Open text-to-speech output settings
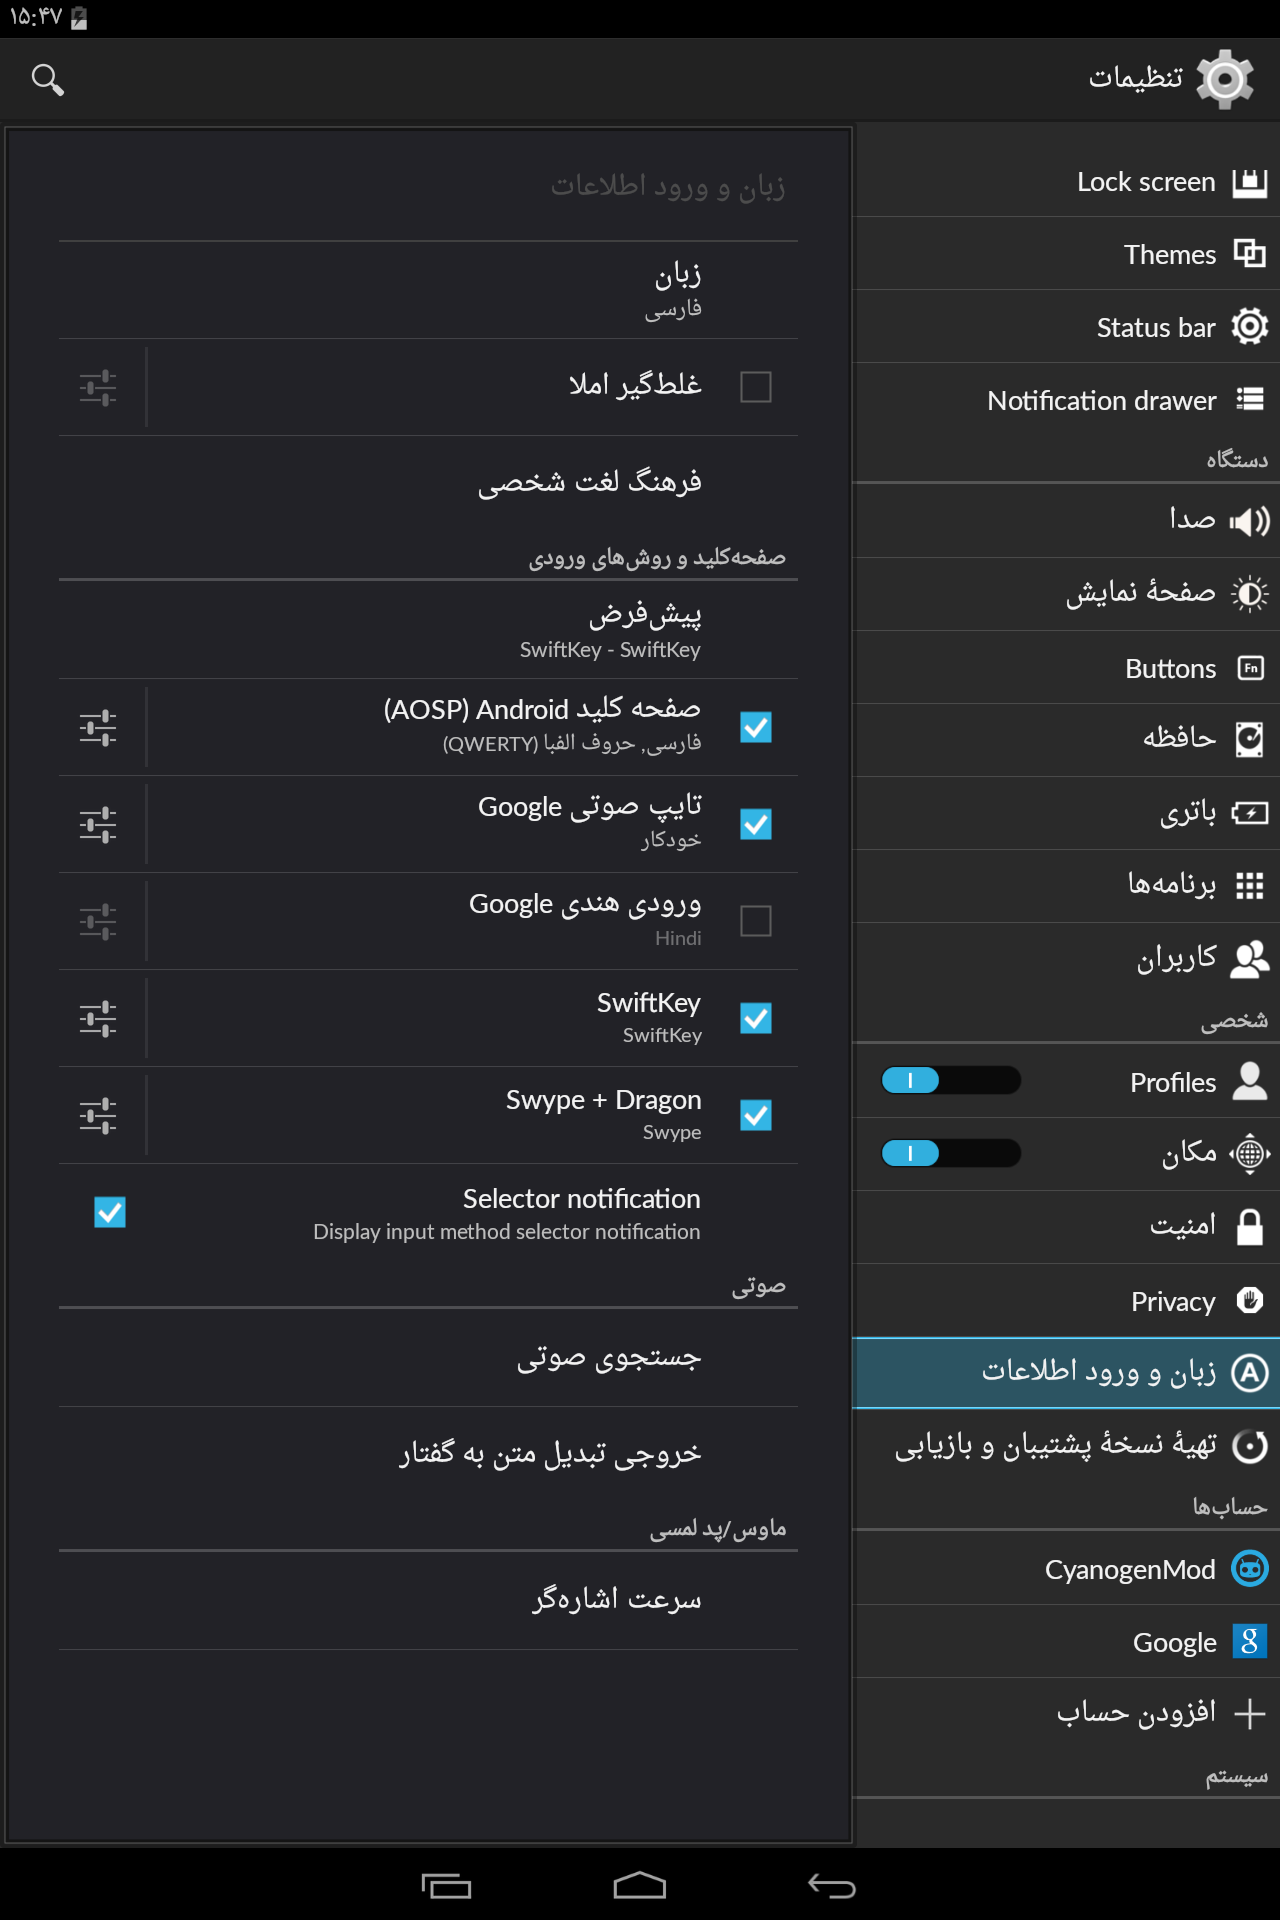 click(550, 1454)
